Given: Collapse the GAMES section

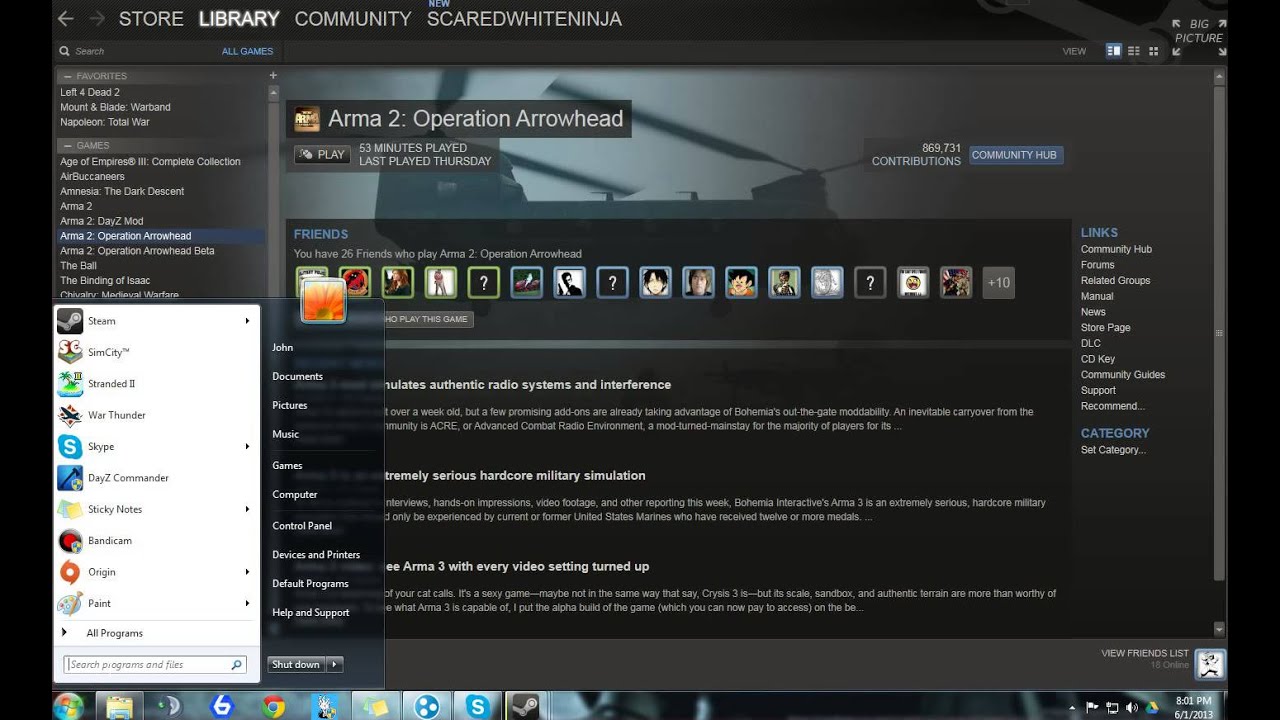Looking at the screenshot, I should (68, 146).
